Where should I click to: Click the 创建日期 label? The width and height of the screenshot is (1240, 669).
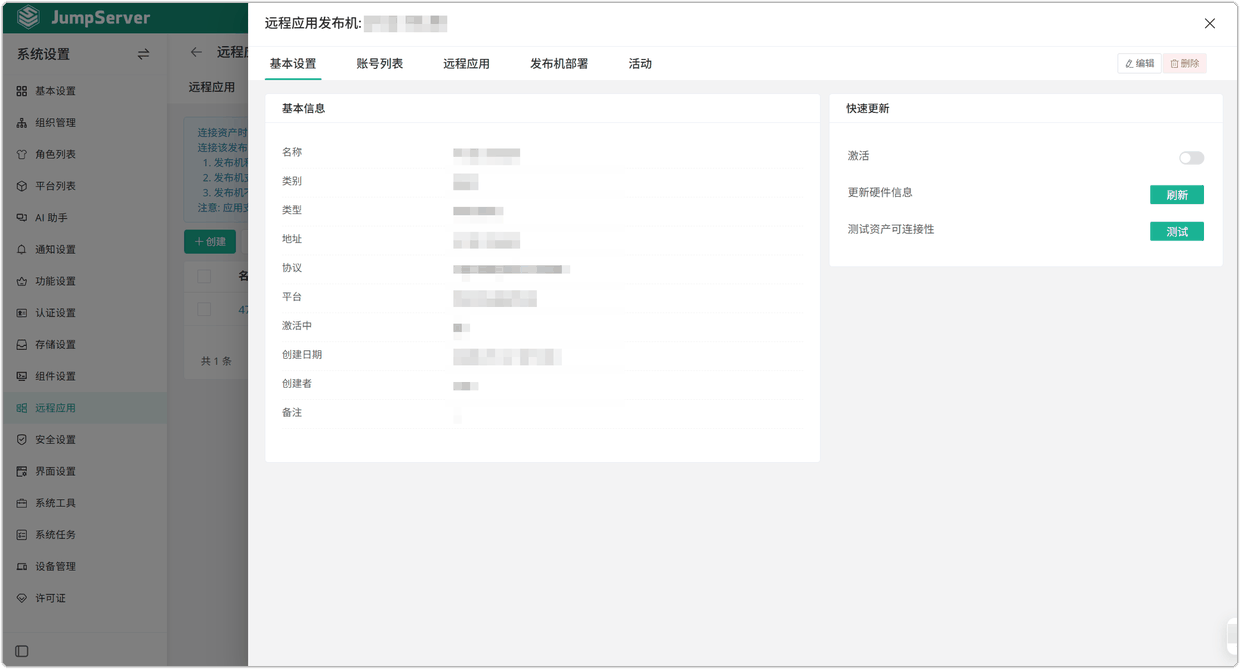(302, 355)
